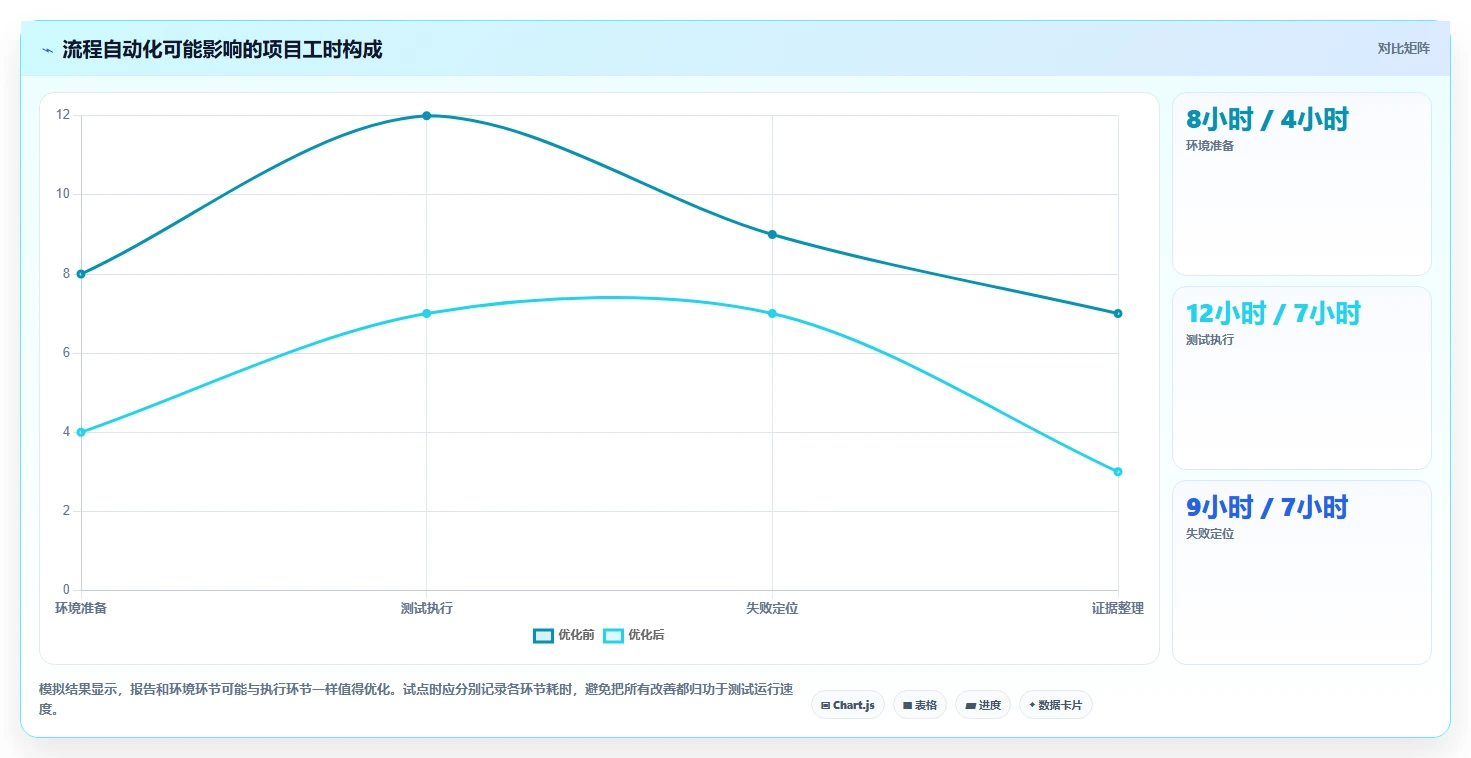This screenshot has height=758, width=1471.
Task: Click the 证据整理 x-axis label
Action: pyautogui.click(x=1118, y=608)
